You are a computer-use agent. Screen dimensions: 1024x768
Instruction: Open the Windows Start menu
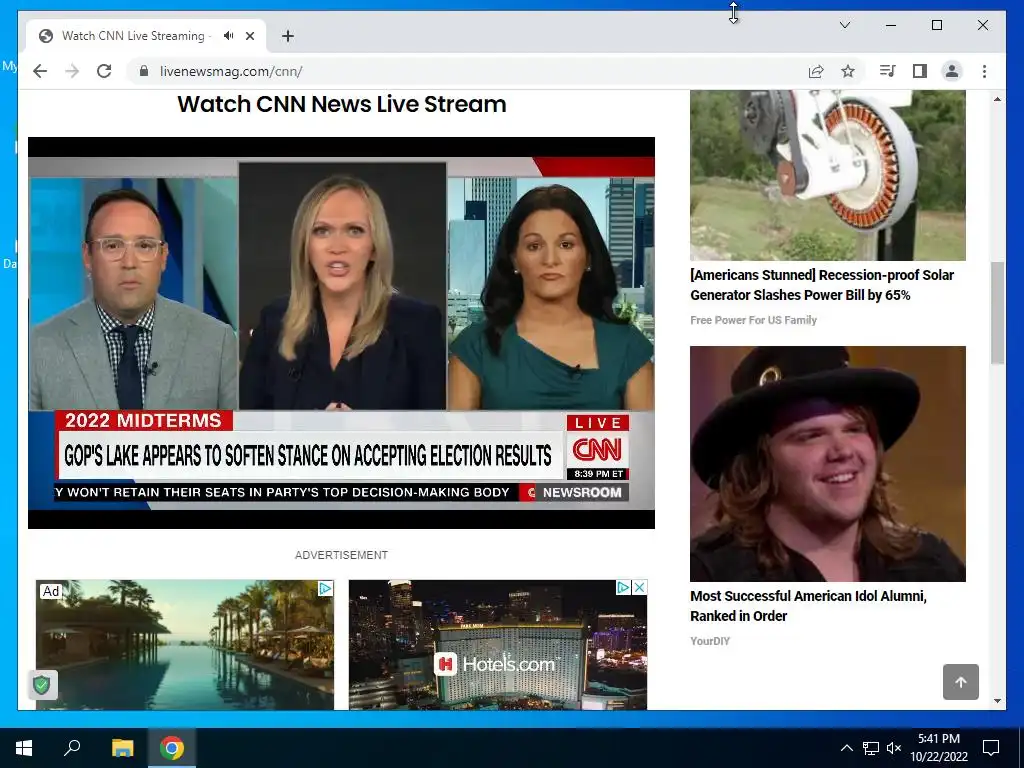(24, 748)
